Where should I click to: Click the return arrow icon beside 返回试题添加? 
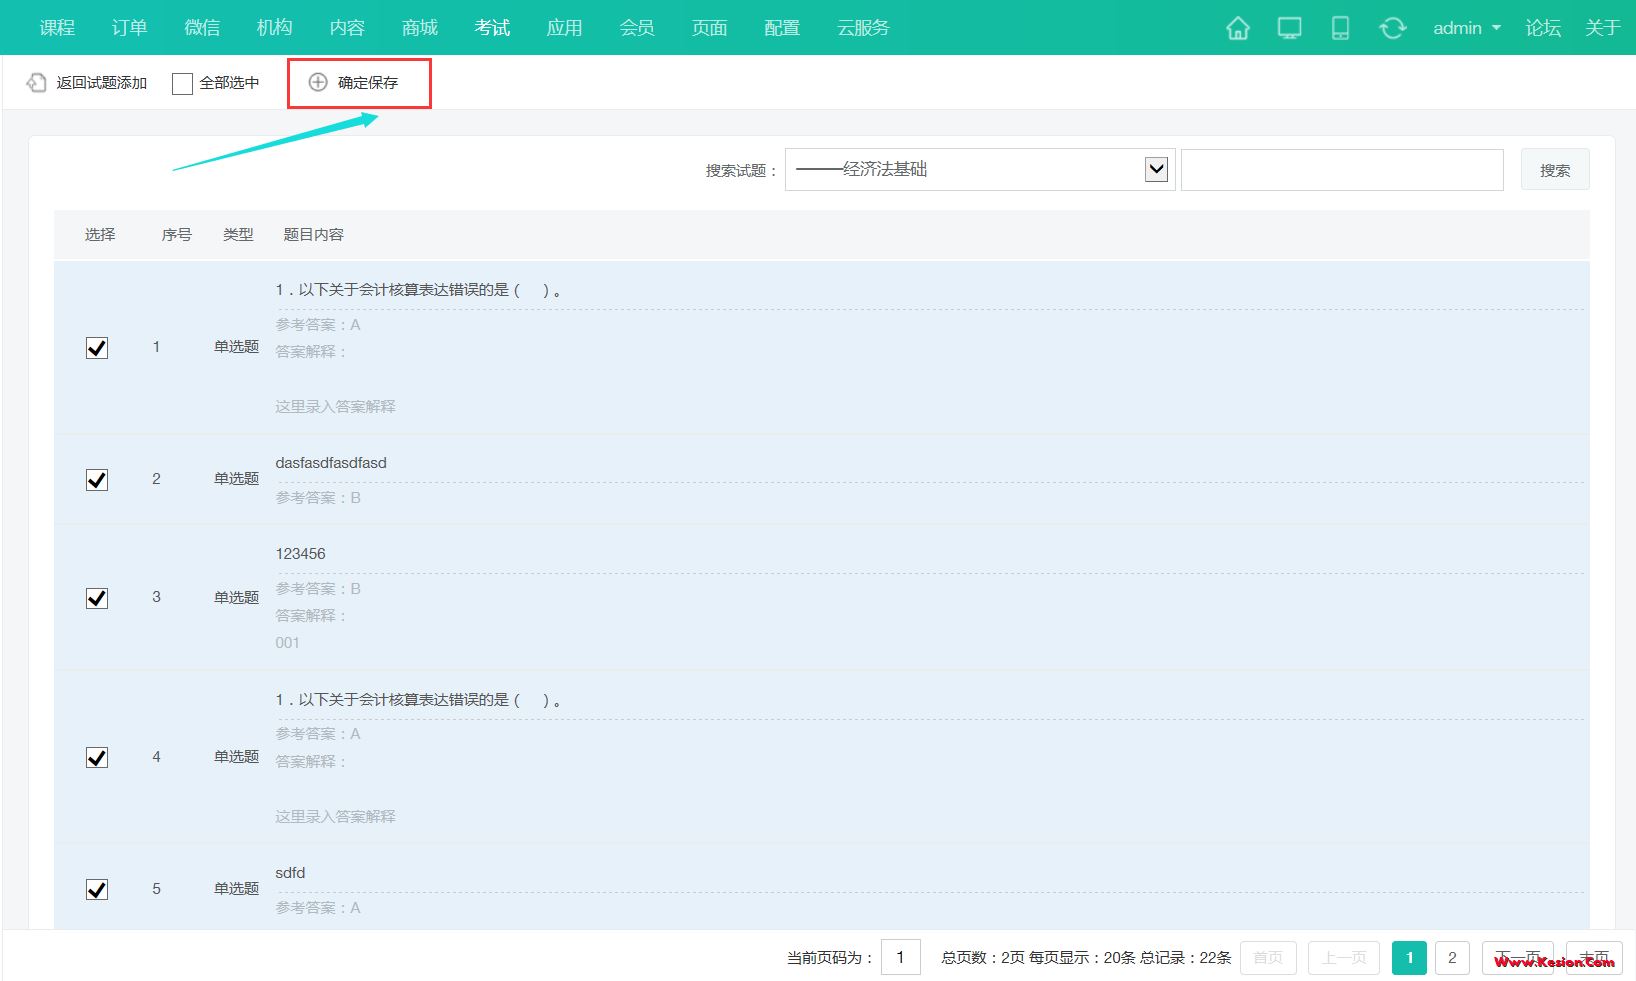(34, 81)
